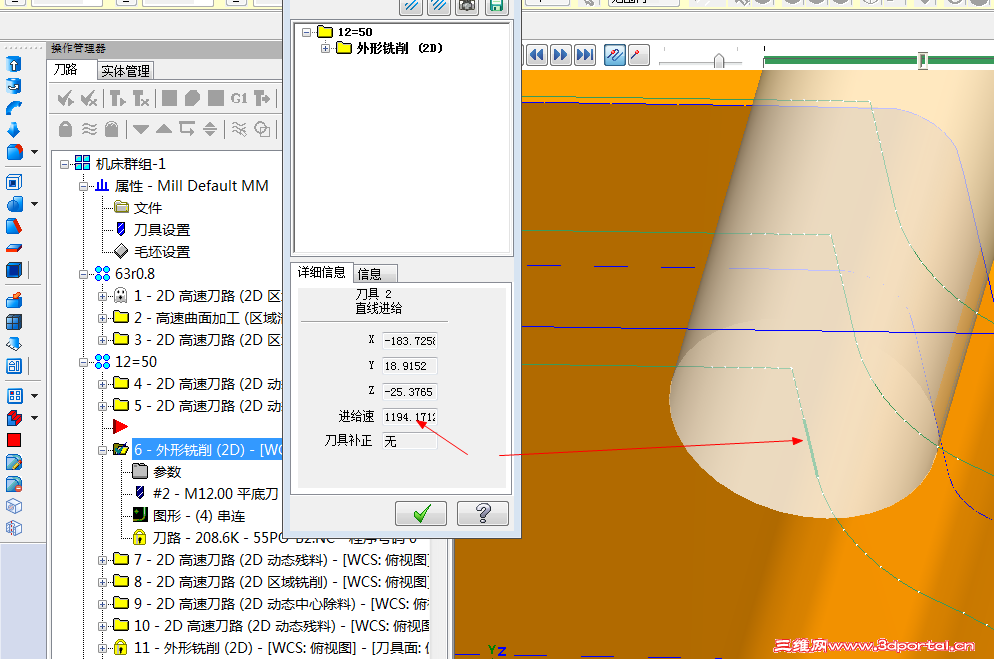Expand operation 2 - 高速曲面加工
The image size is (994, 659).
coord(102,318)
